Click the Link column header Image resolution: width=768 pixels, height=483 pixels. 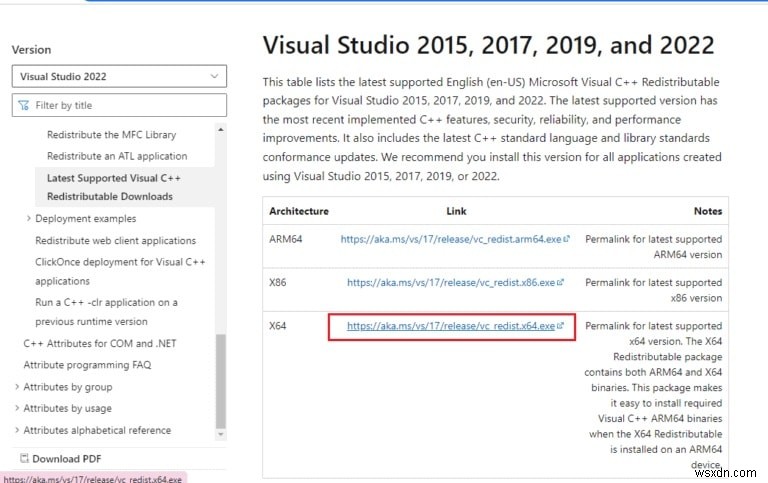456,211
